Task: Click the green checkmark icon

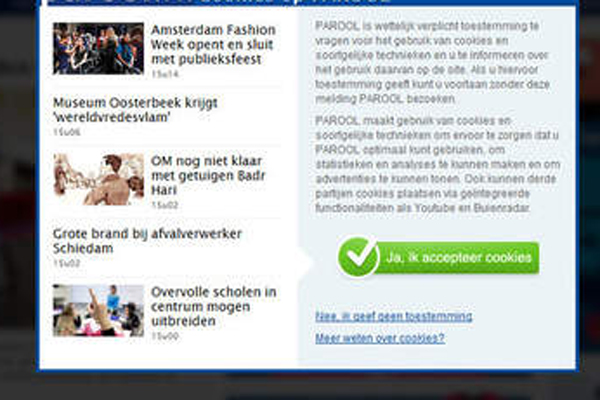Action: click(x=358, y=257)
